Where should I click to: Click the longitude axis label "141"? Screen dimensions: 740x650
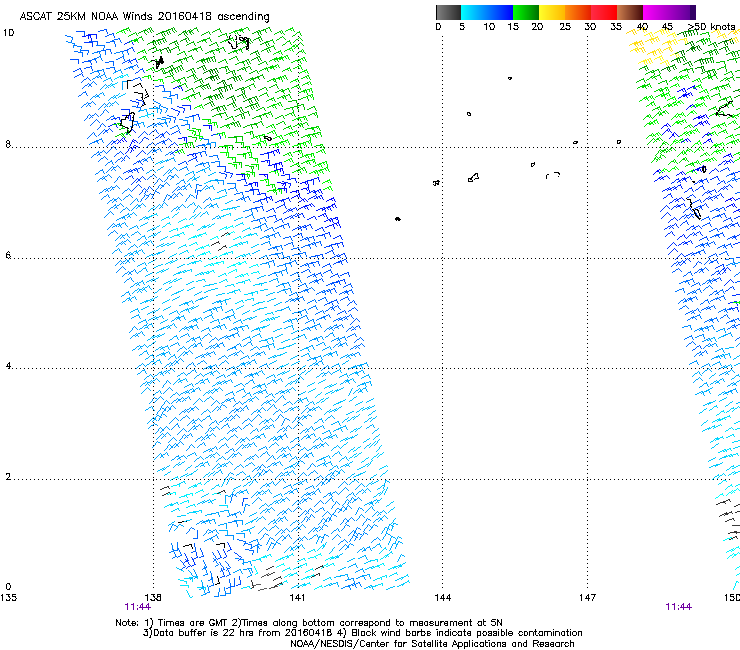coord(297,598)
